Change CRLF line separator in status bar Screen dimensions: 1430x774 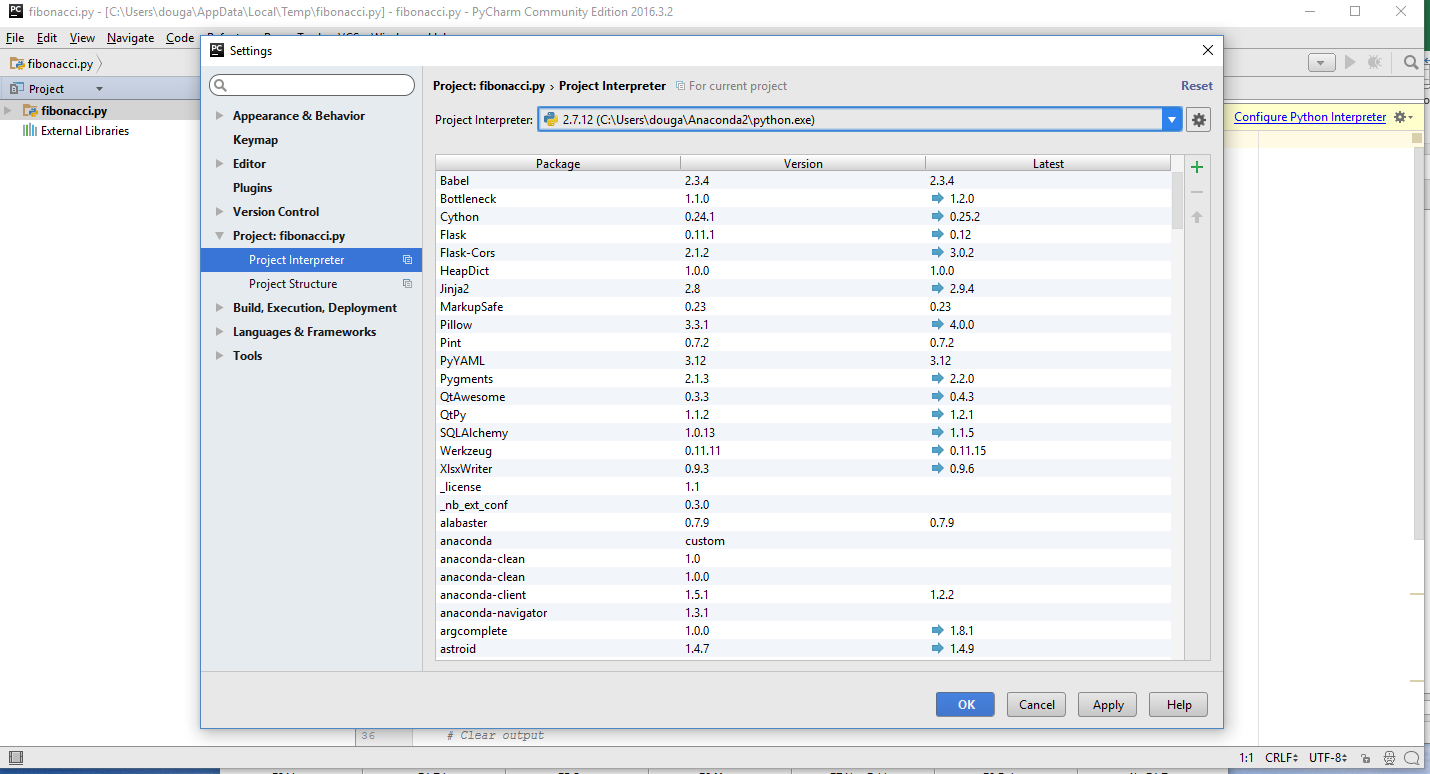coord(1281,758)
